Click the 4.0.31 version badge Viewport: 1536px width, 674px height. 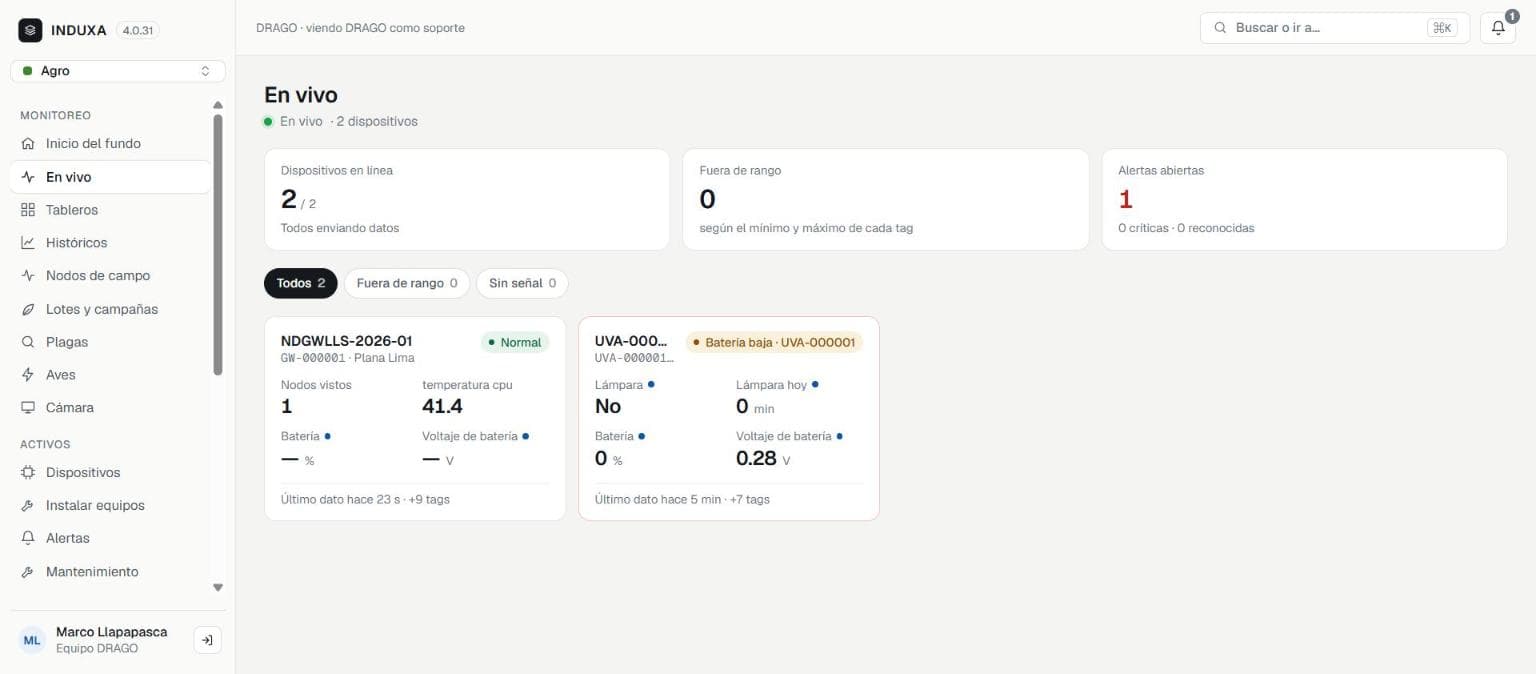[138, 30]
